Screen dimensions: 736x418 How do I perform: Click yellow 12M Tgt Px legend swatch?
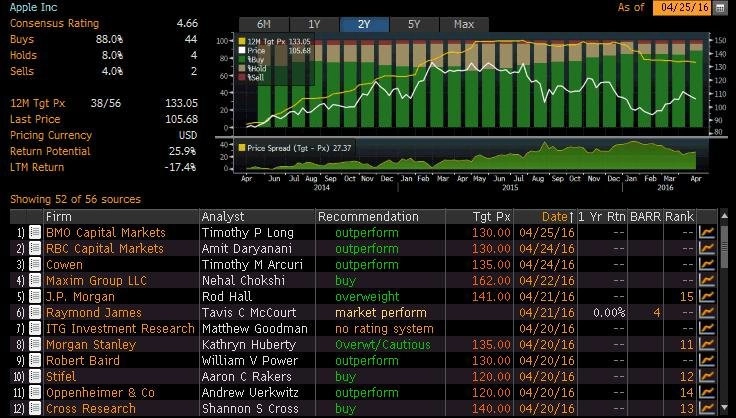[x=242, y=41]
